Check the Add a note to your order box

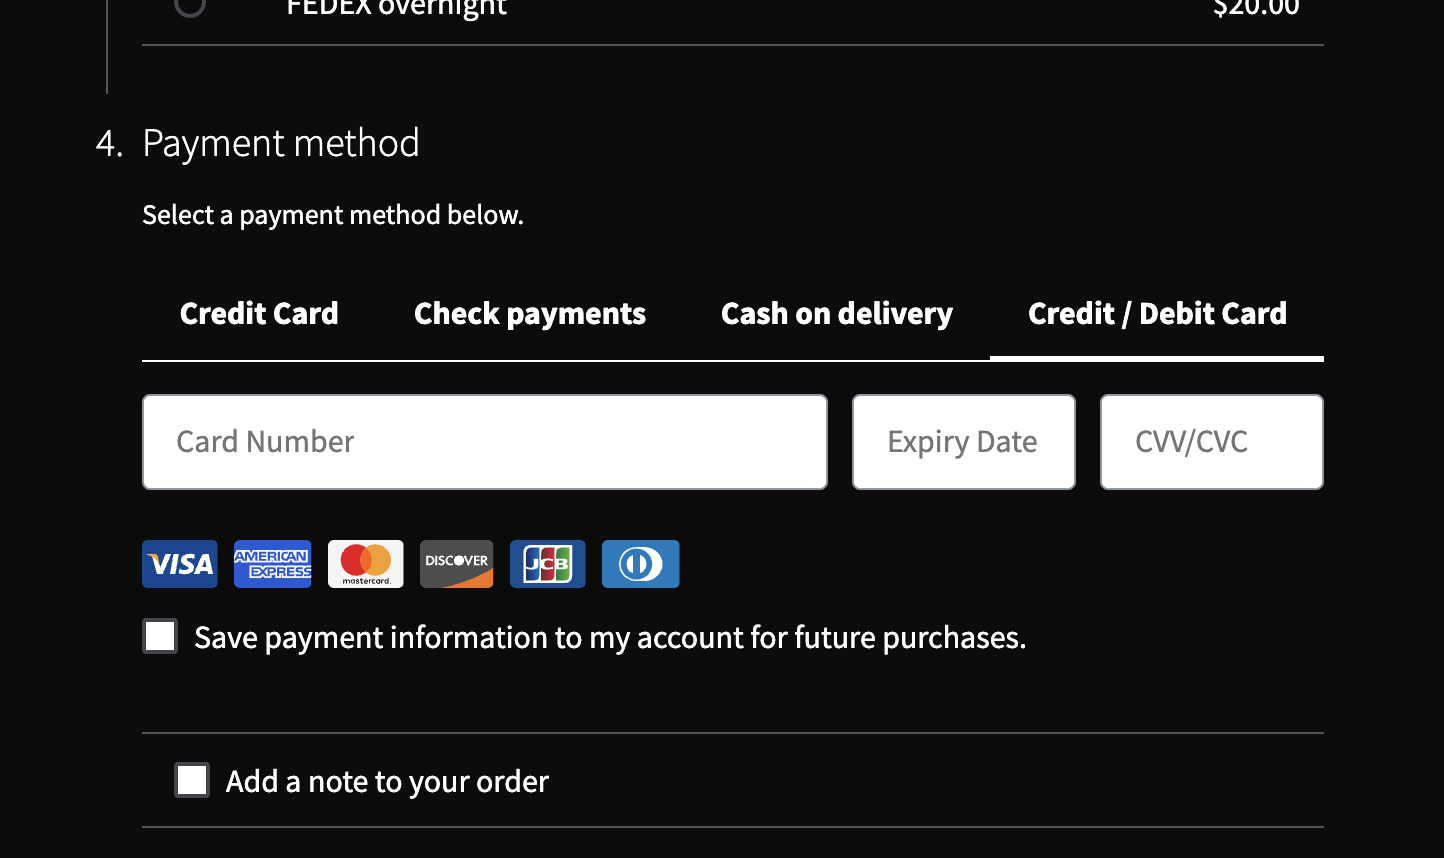click(x=192, y=779)
